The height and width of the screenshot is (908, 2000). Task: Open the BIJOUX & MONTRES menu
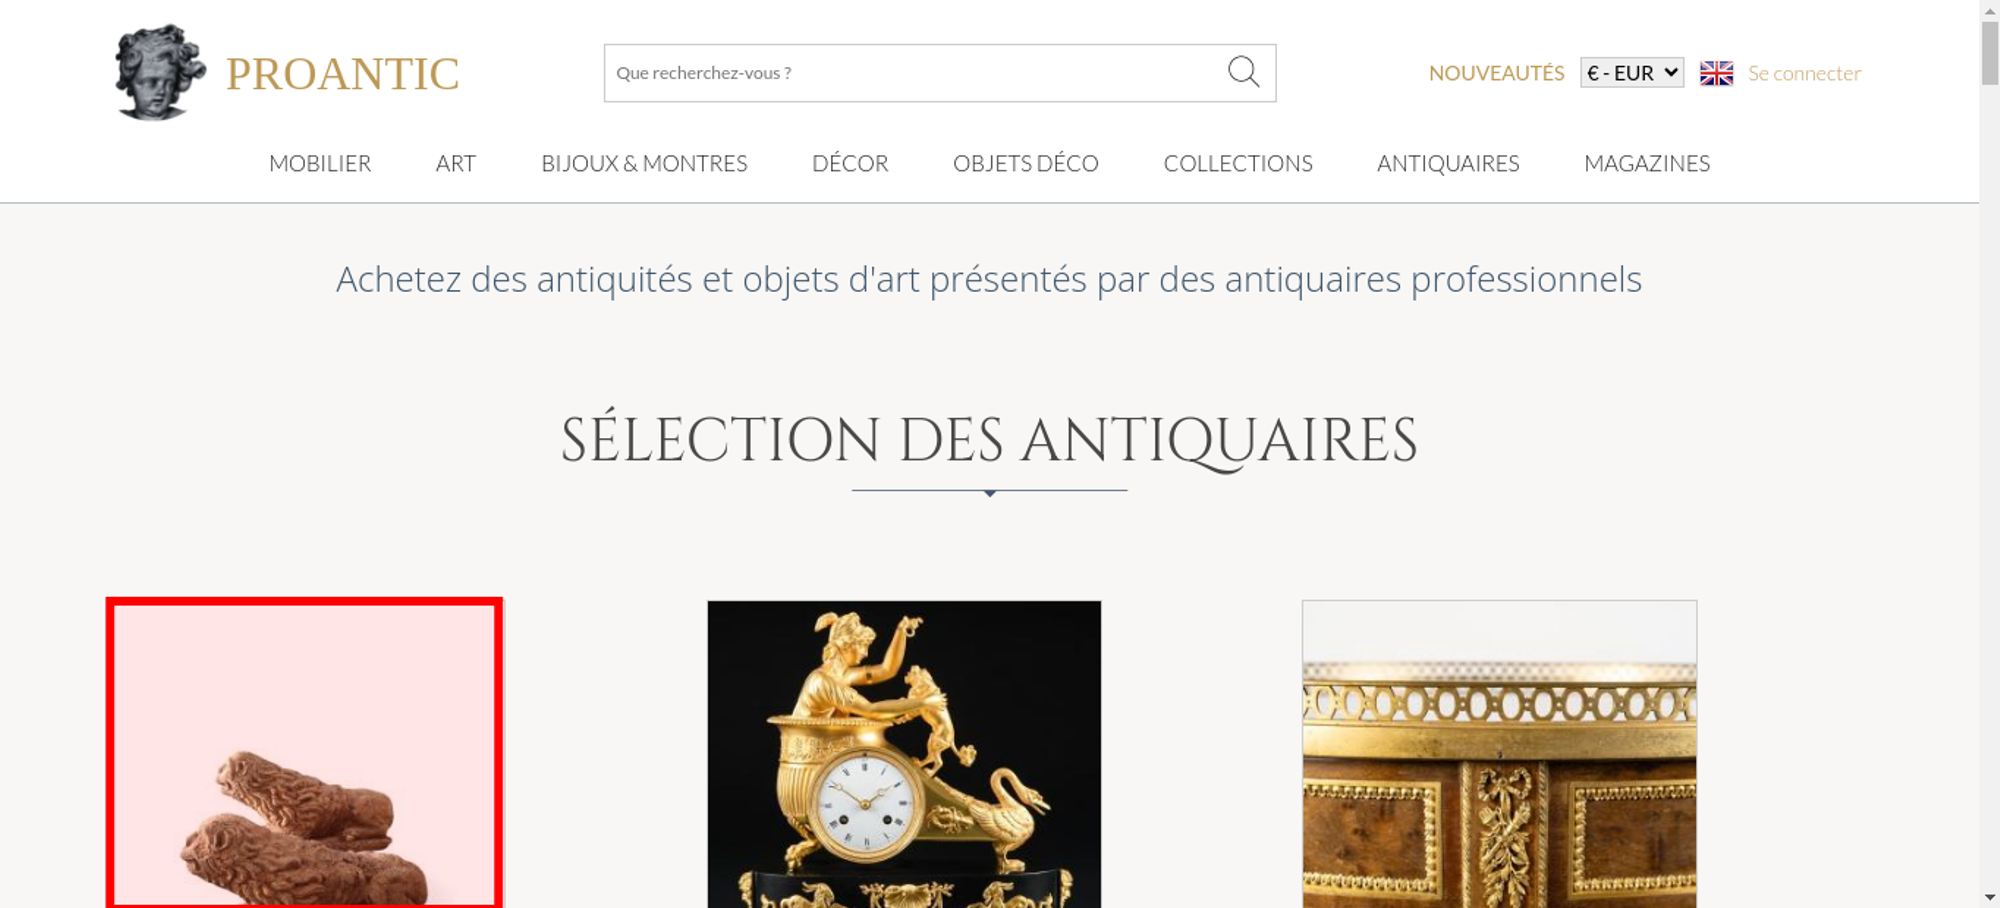pos(644,163)
